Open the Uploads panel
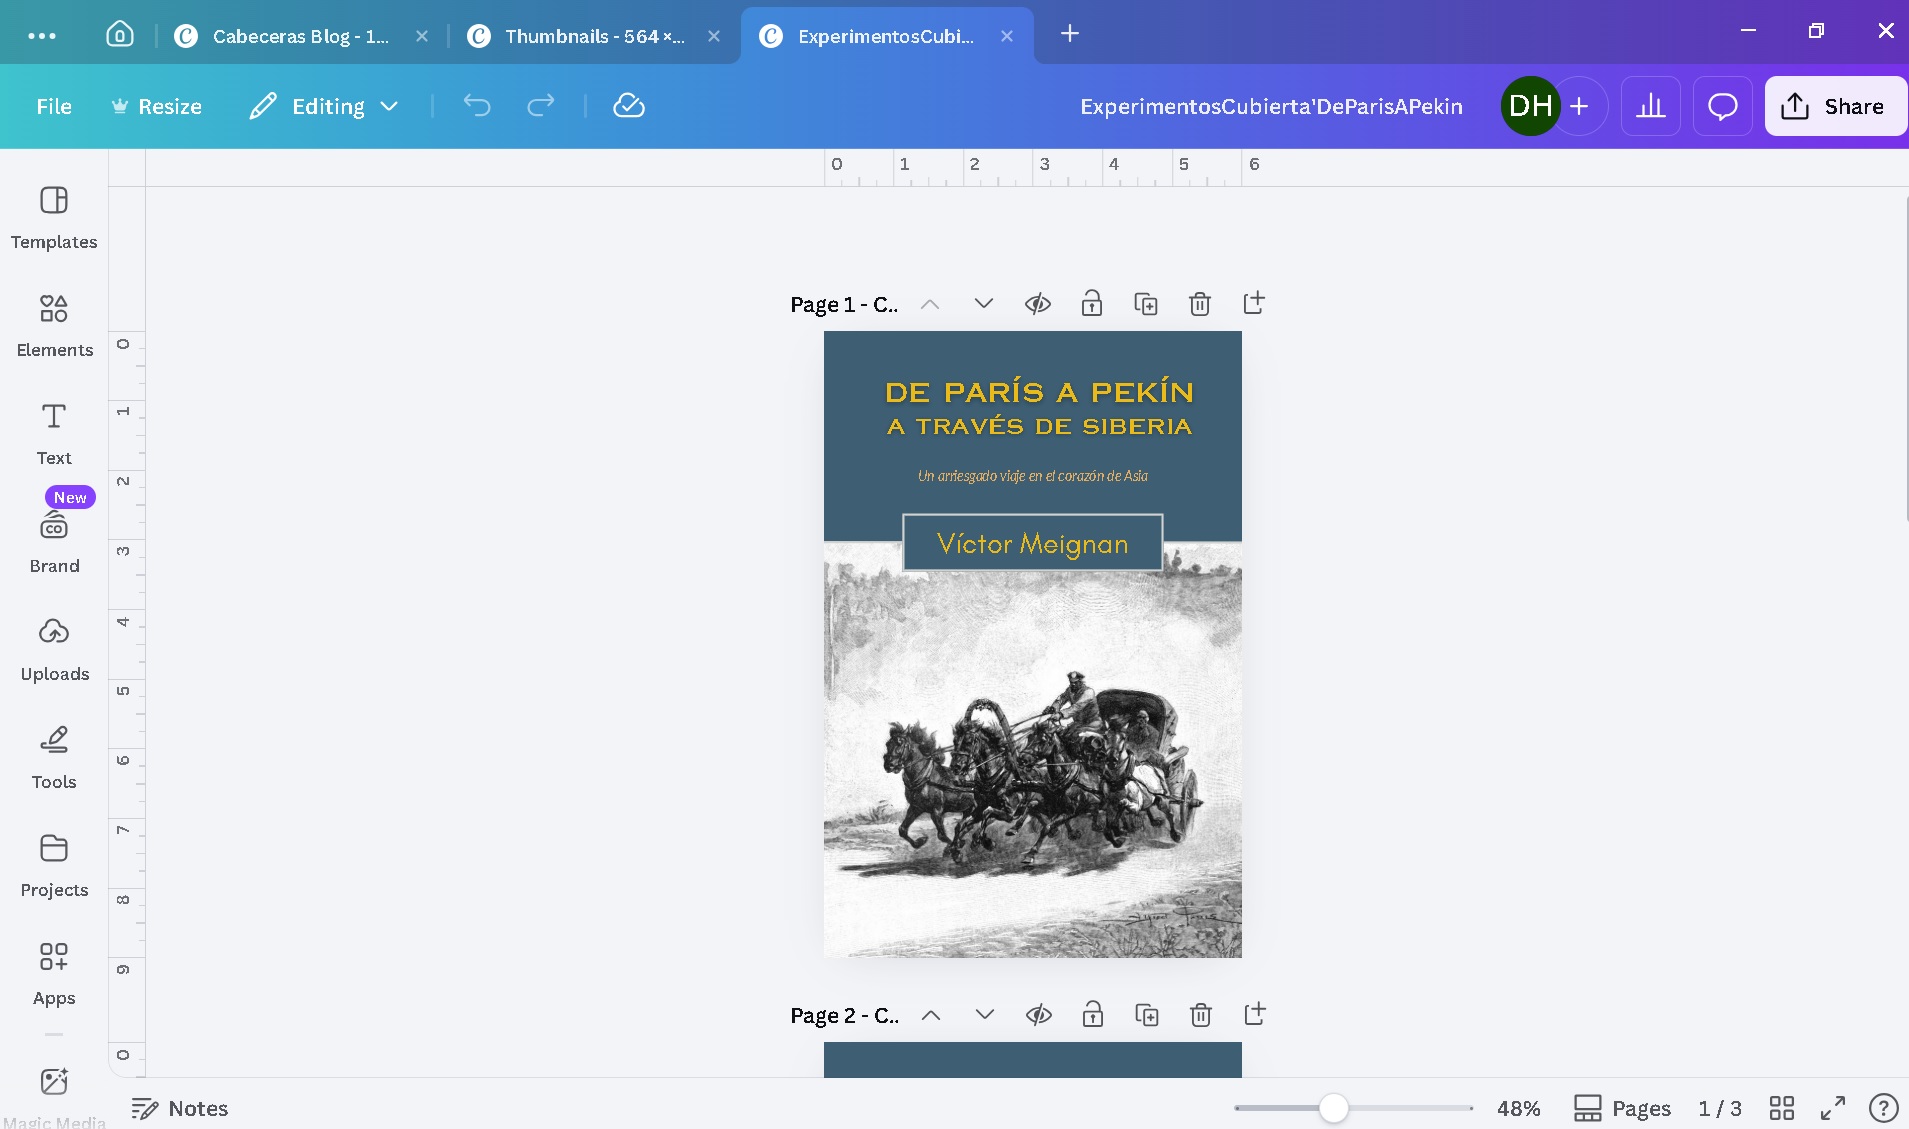Image resolution: width=1909 pixels, height=1129 pixels. 54,650
